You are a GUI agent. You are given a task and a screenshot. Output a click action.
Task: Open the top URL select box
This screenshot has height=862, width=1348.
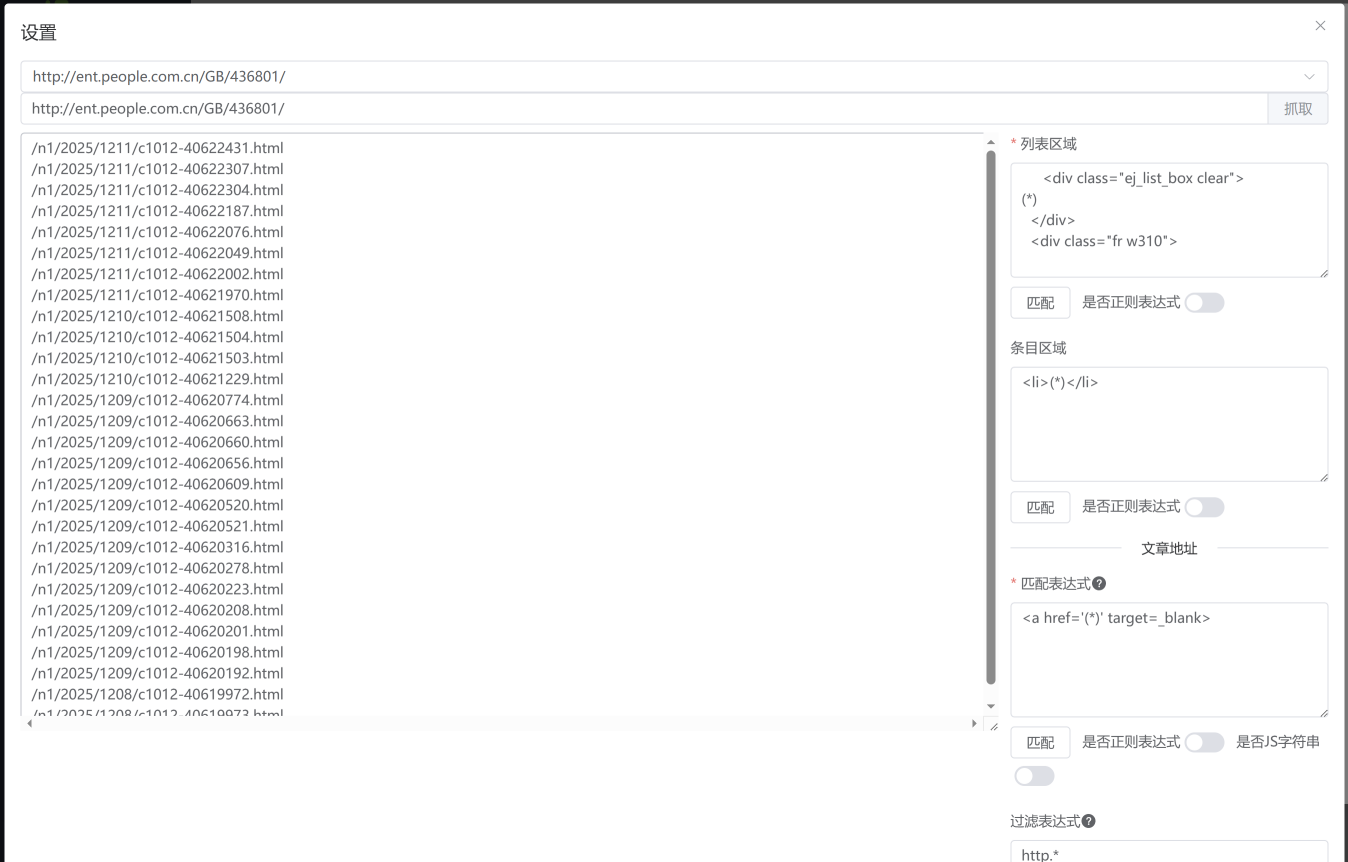[x=660, y=77]
